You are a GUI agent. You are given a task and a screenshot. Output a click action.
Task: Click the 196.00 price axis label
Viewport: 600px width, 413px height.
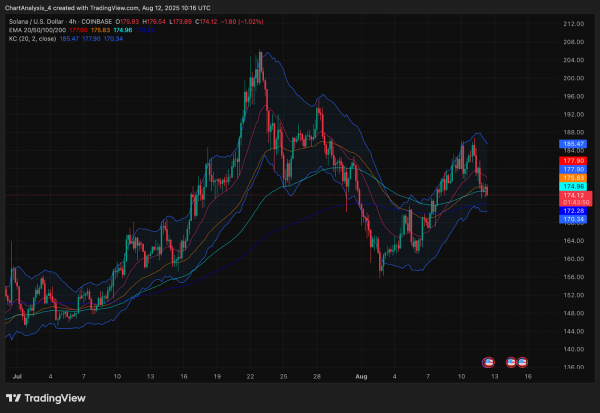point(574,96)
